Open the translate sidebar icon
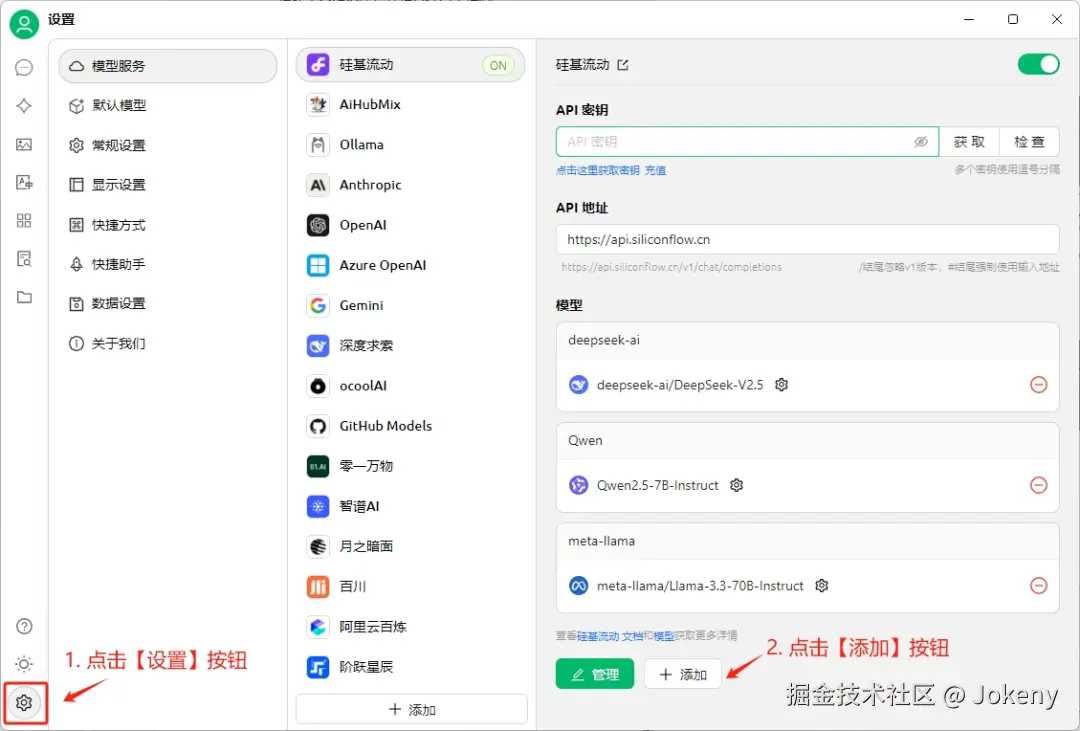This screenshot has height=731, width=1080. coord(24,183)
